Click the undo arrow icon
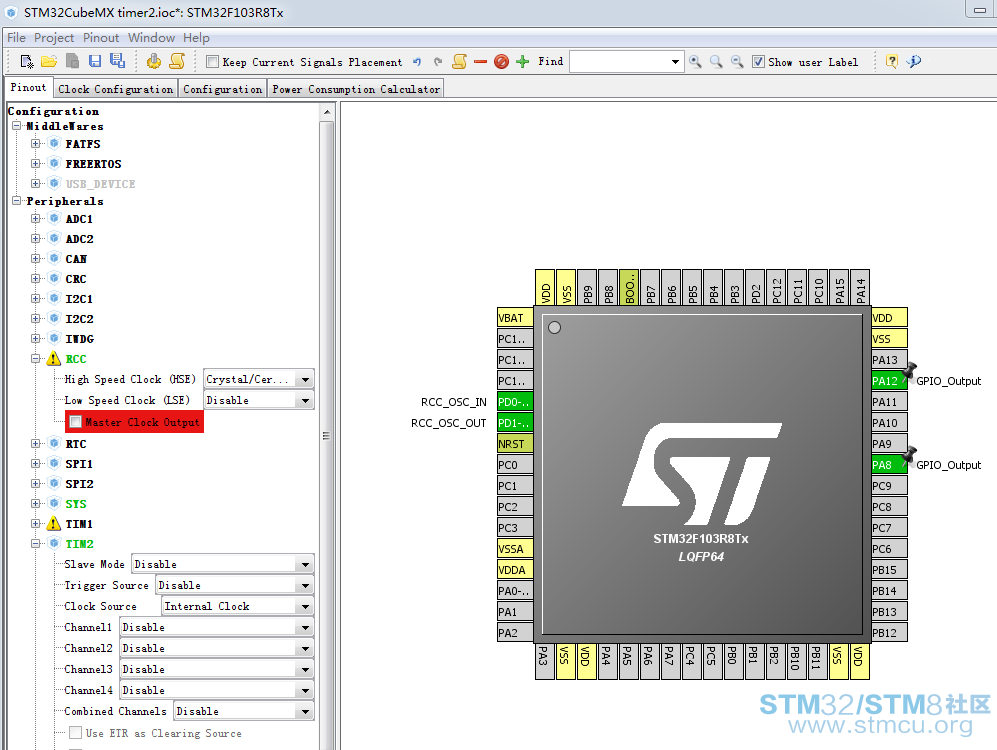Screen dimensions: 997x750 click(x=417, y=62)
